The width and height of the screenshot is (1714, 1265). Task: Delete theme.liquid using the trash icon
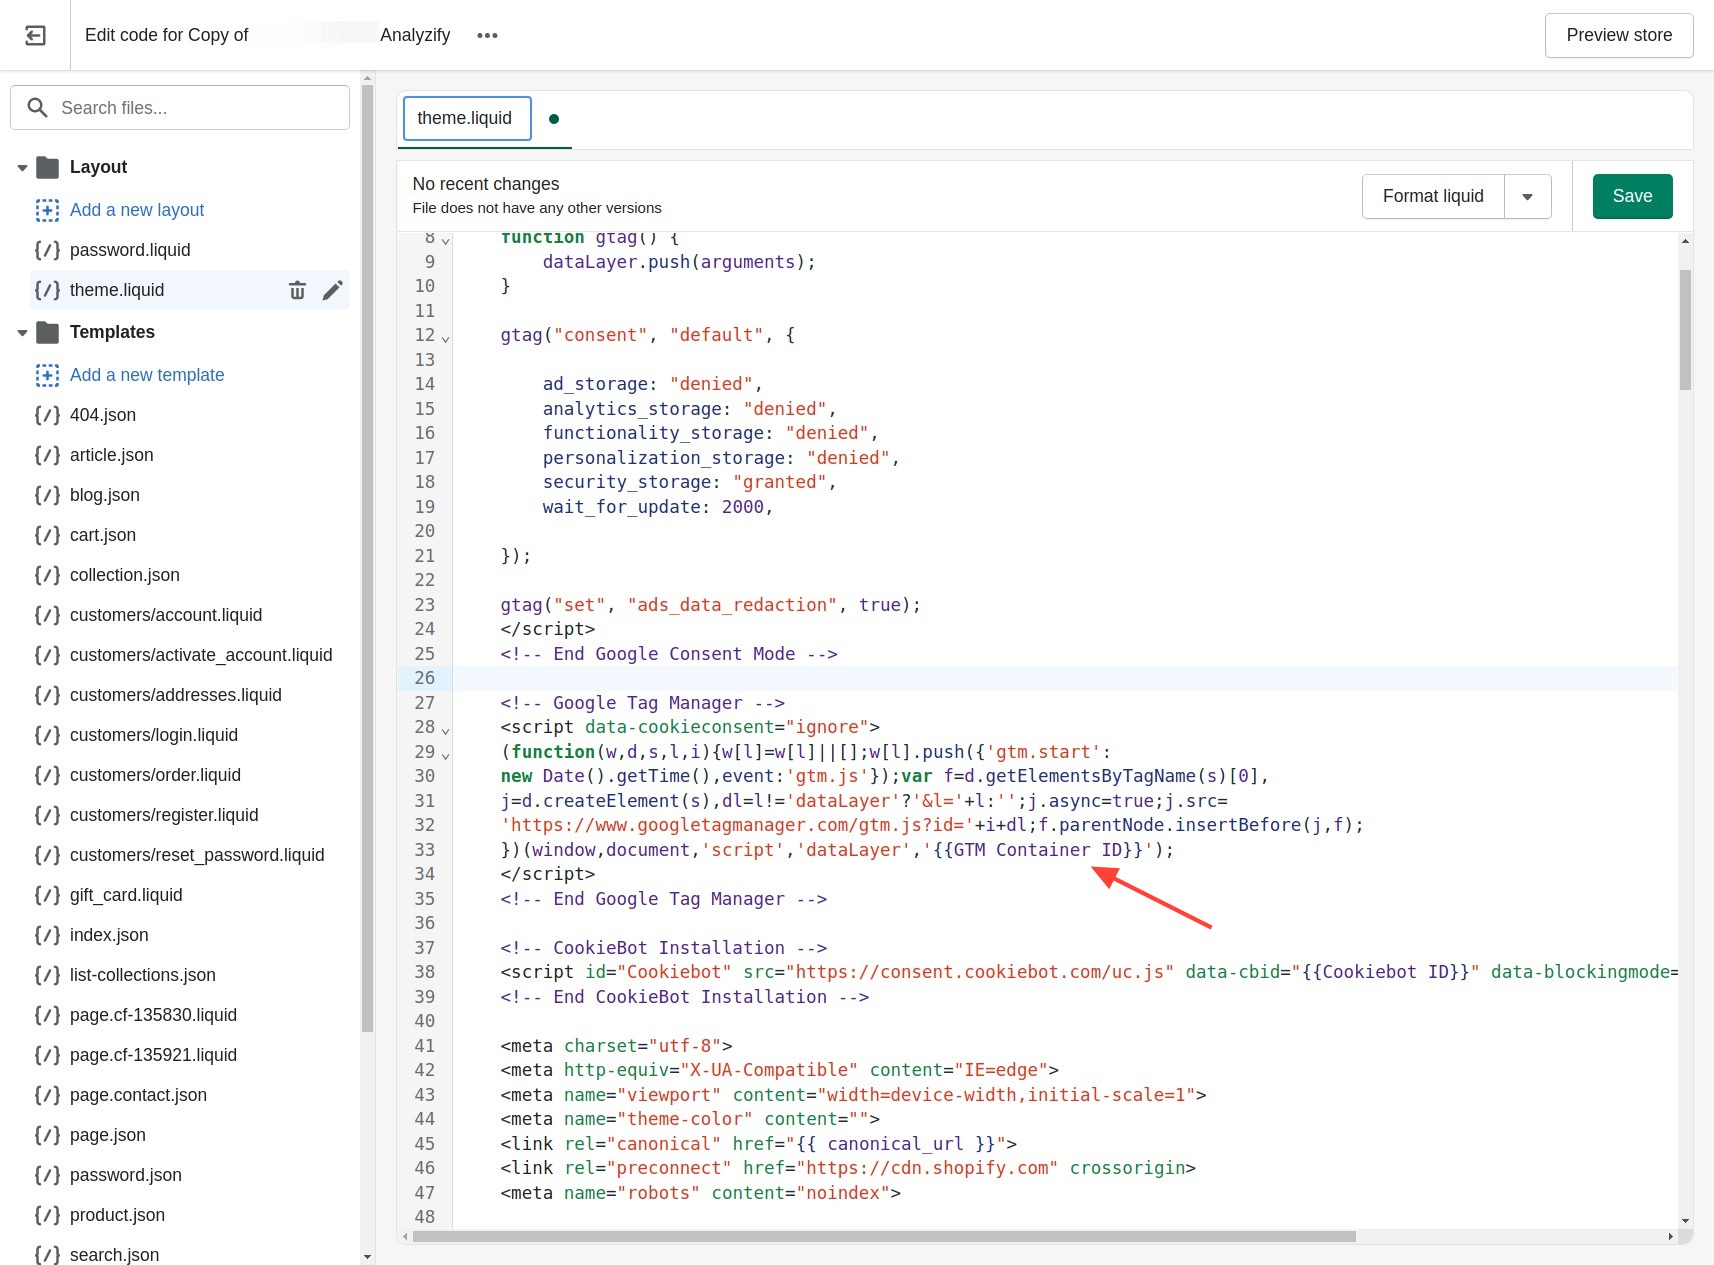click(297, 290)
